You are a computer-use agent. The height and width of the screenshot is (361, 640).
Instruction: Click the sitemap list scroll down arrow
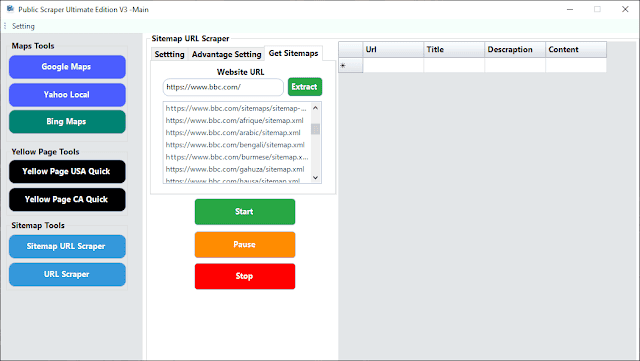316,177
